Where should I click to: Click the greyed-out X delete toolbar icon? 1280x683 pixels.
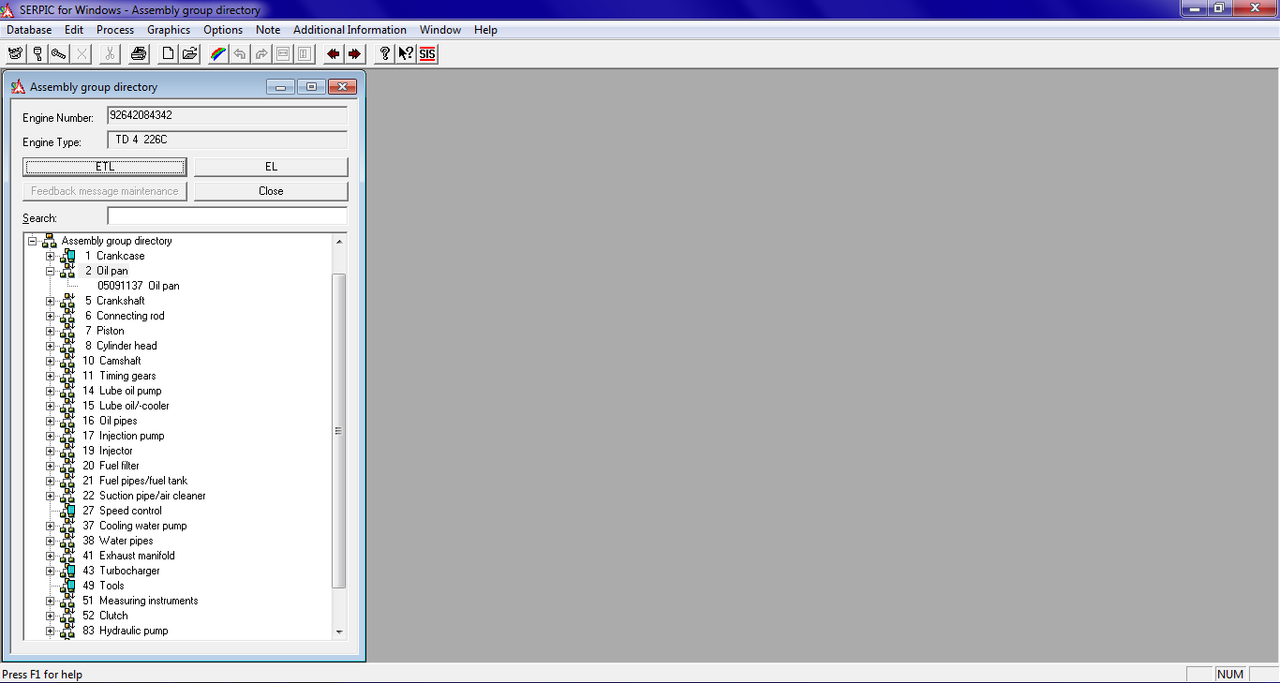pos(81,54)
